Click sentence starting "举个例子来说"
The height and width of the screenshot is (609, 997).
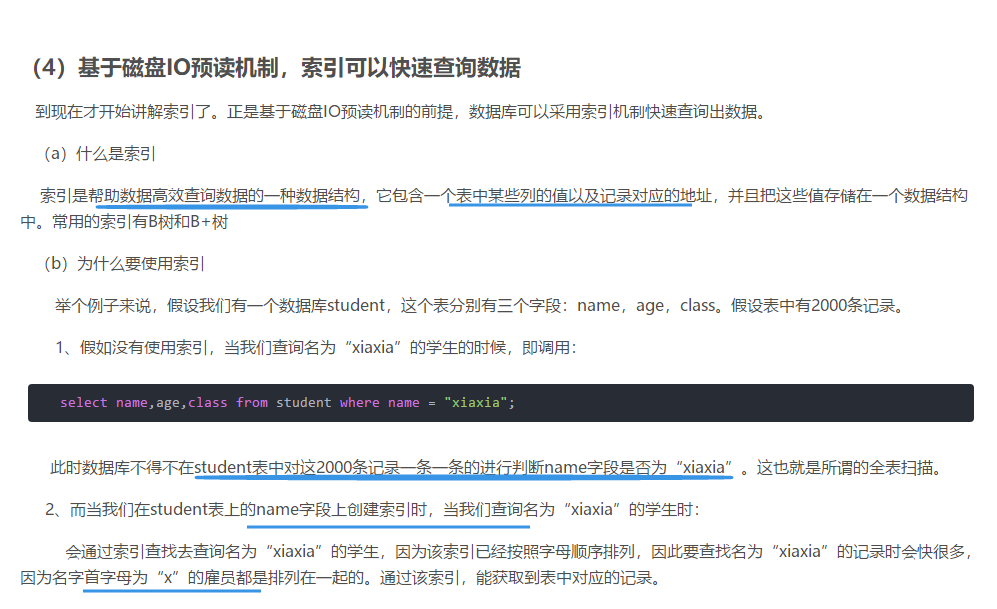pos(481,306)
